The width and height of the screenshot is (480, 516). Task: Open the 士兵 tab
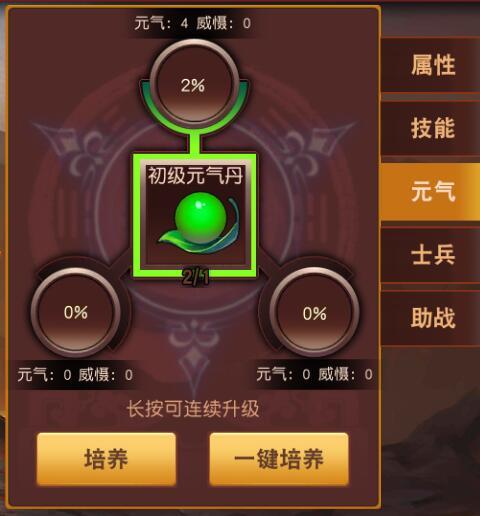tap(431, 255)
